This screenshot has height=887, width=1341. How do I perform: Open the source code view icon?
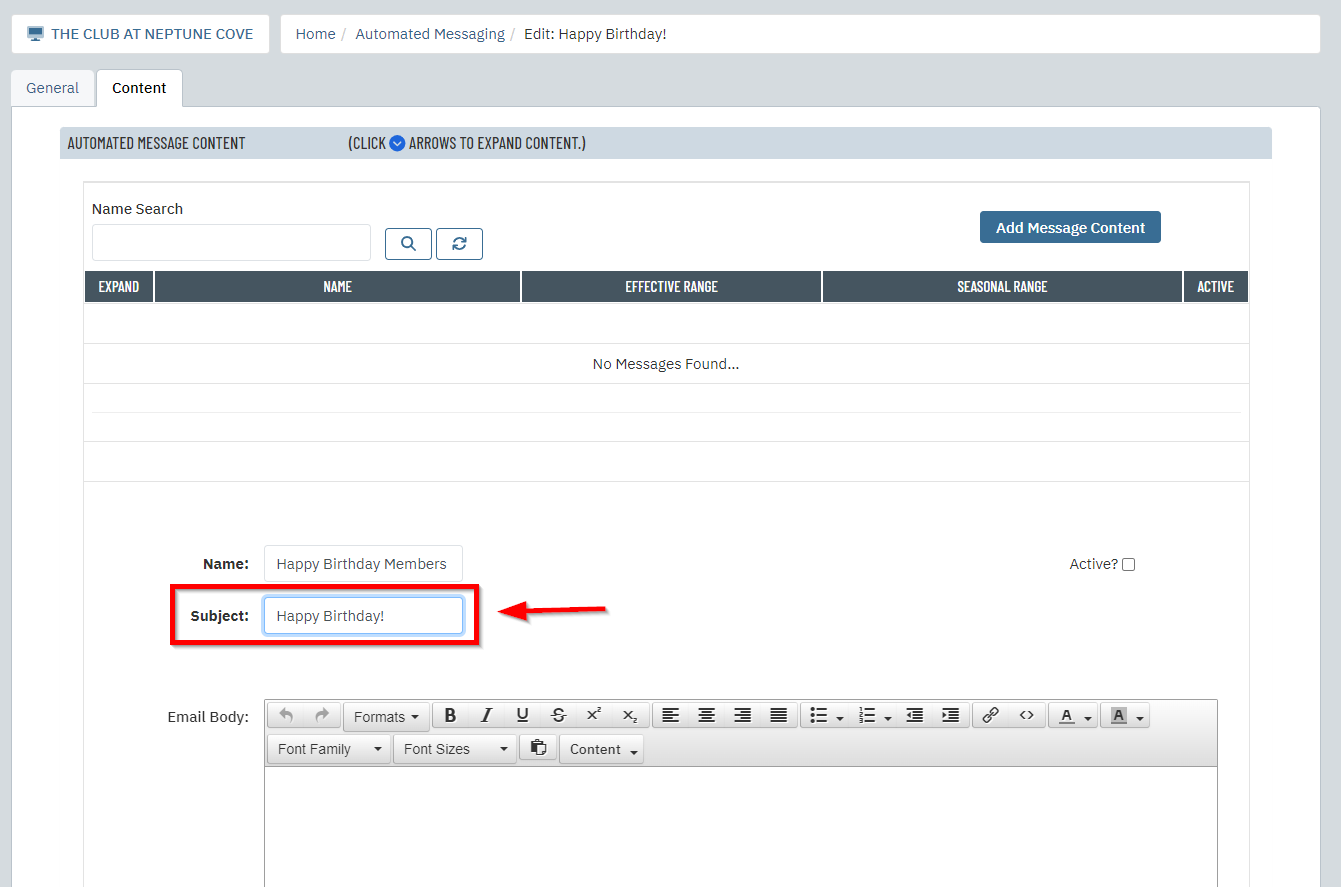pos(1026,715)
